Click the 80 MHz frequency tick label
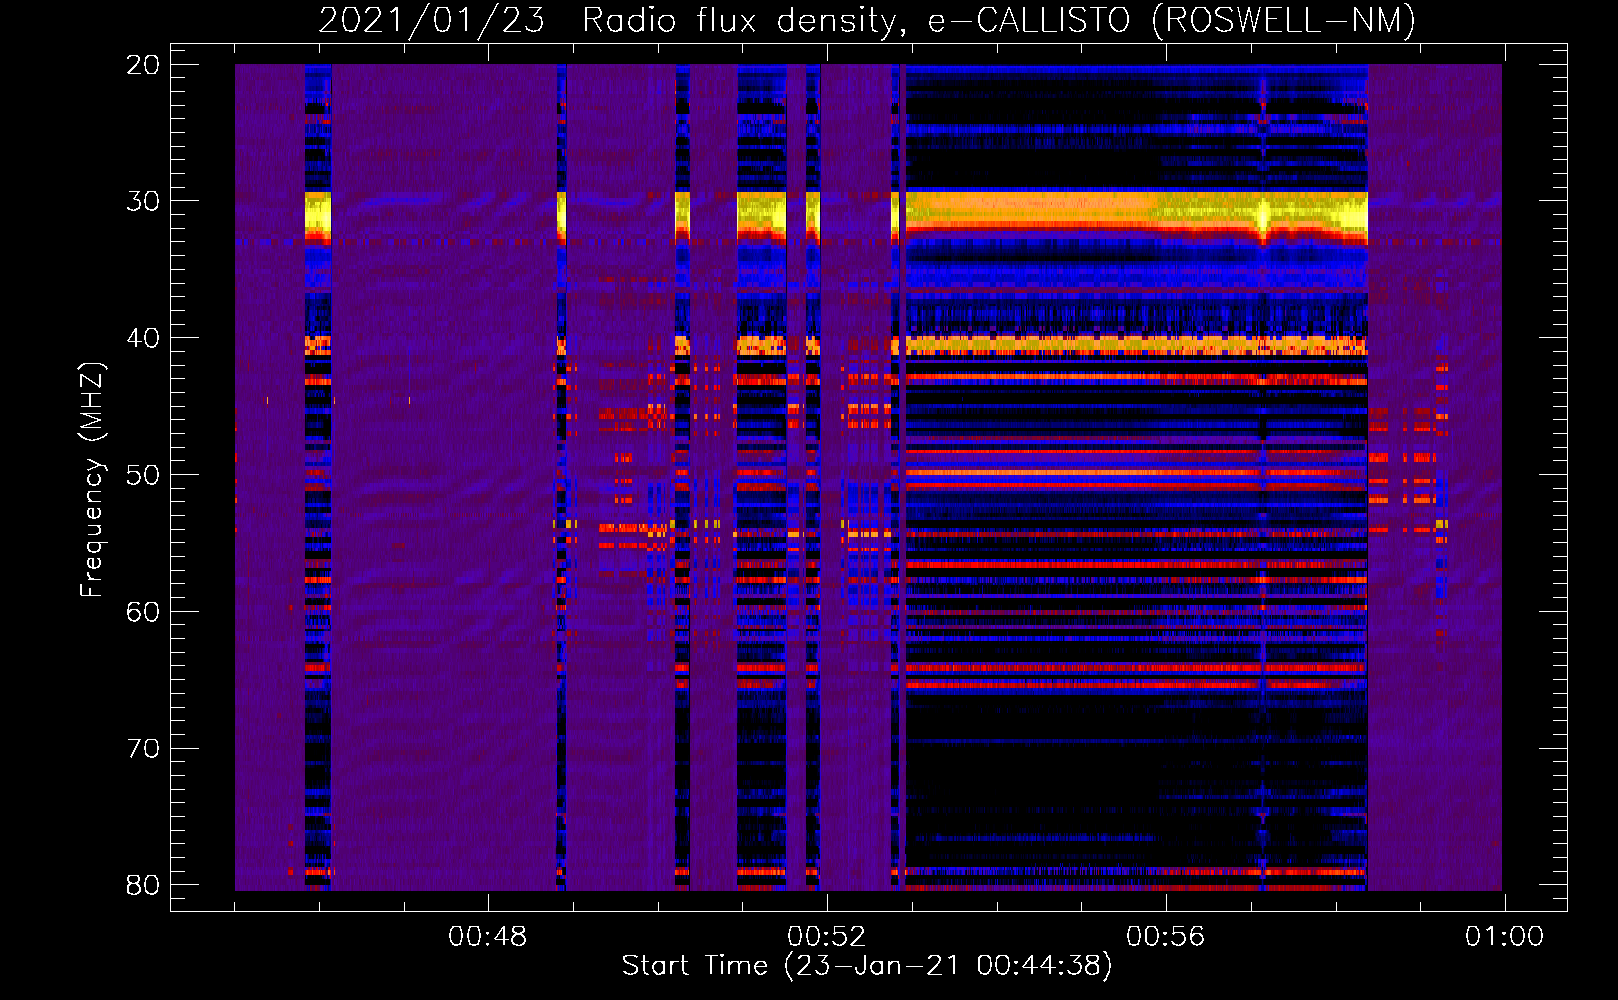1618x1000 pixels. point(143,886)
